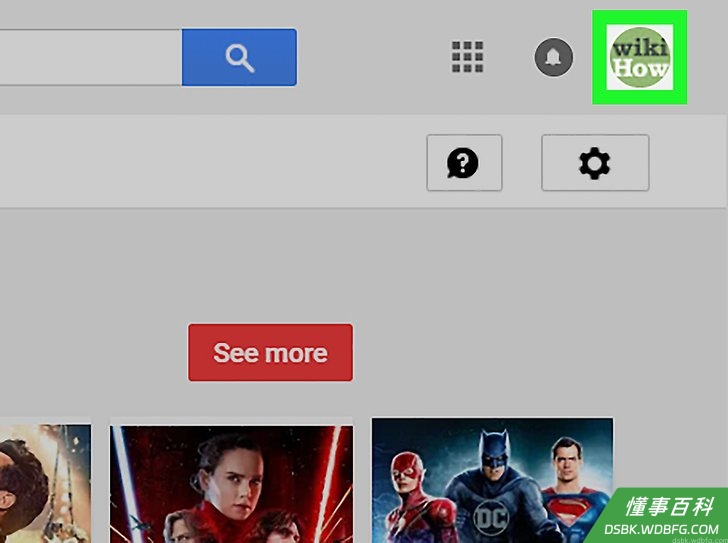
Task: Click Superman on the Justice League poster
Action: [x=573, y=487]
